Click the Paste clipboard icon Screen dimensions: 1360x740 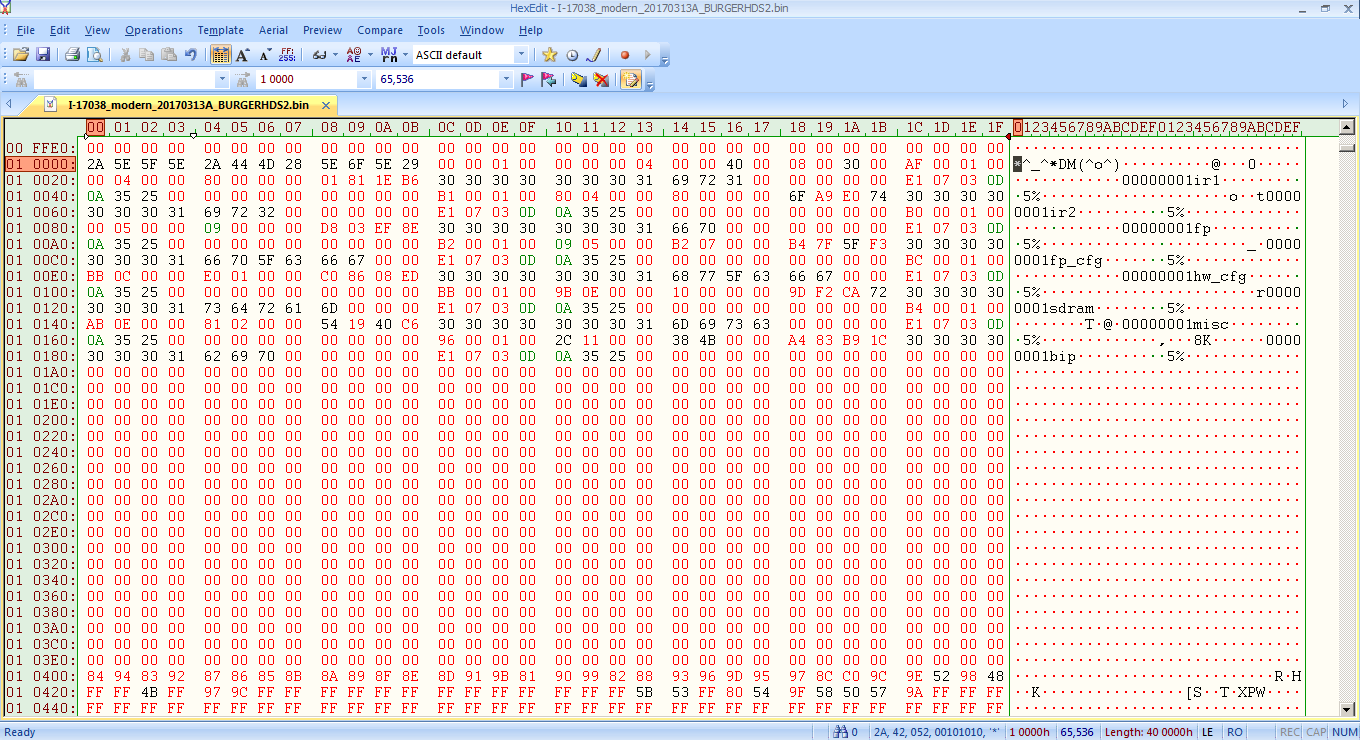[169, 55]
